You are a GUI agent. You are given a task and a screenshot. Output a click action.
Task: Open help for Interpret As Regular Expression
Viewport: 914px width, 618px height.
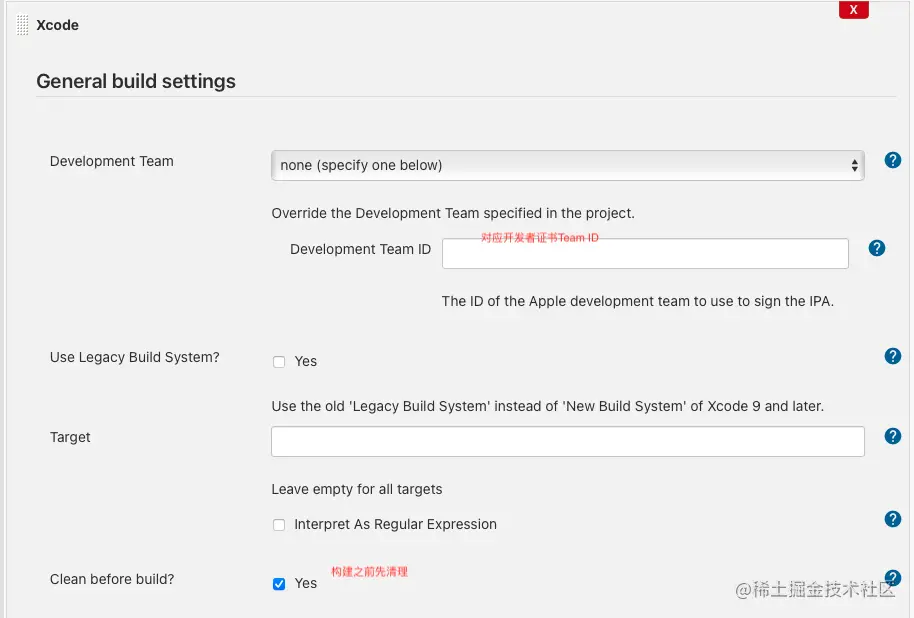(x=893, y=519)
